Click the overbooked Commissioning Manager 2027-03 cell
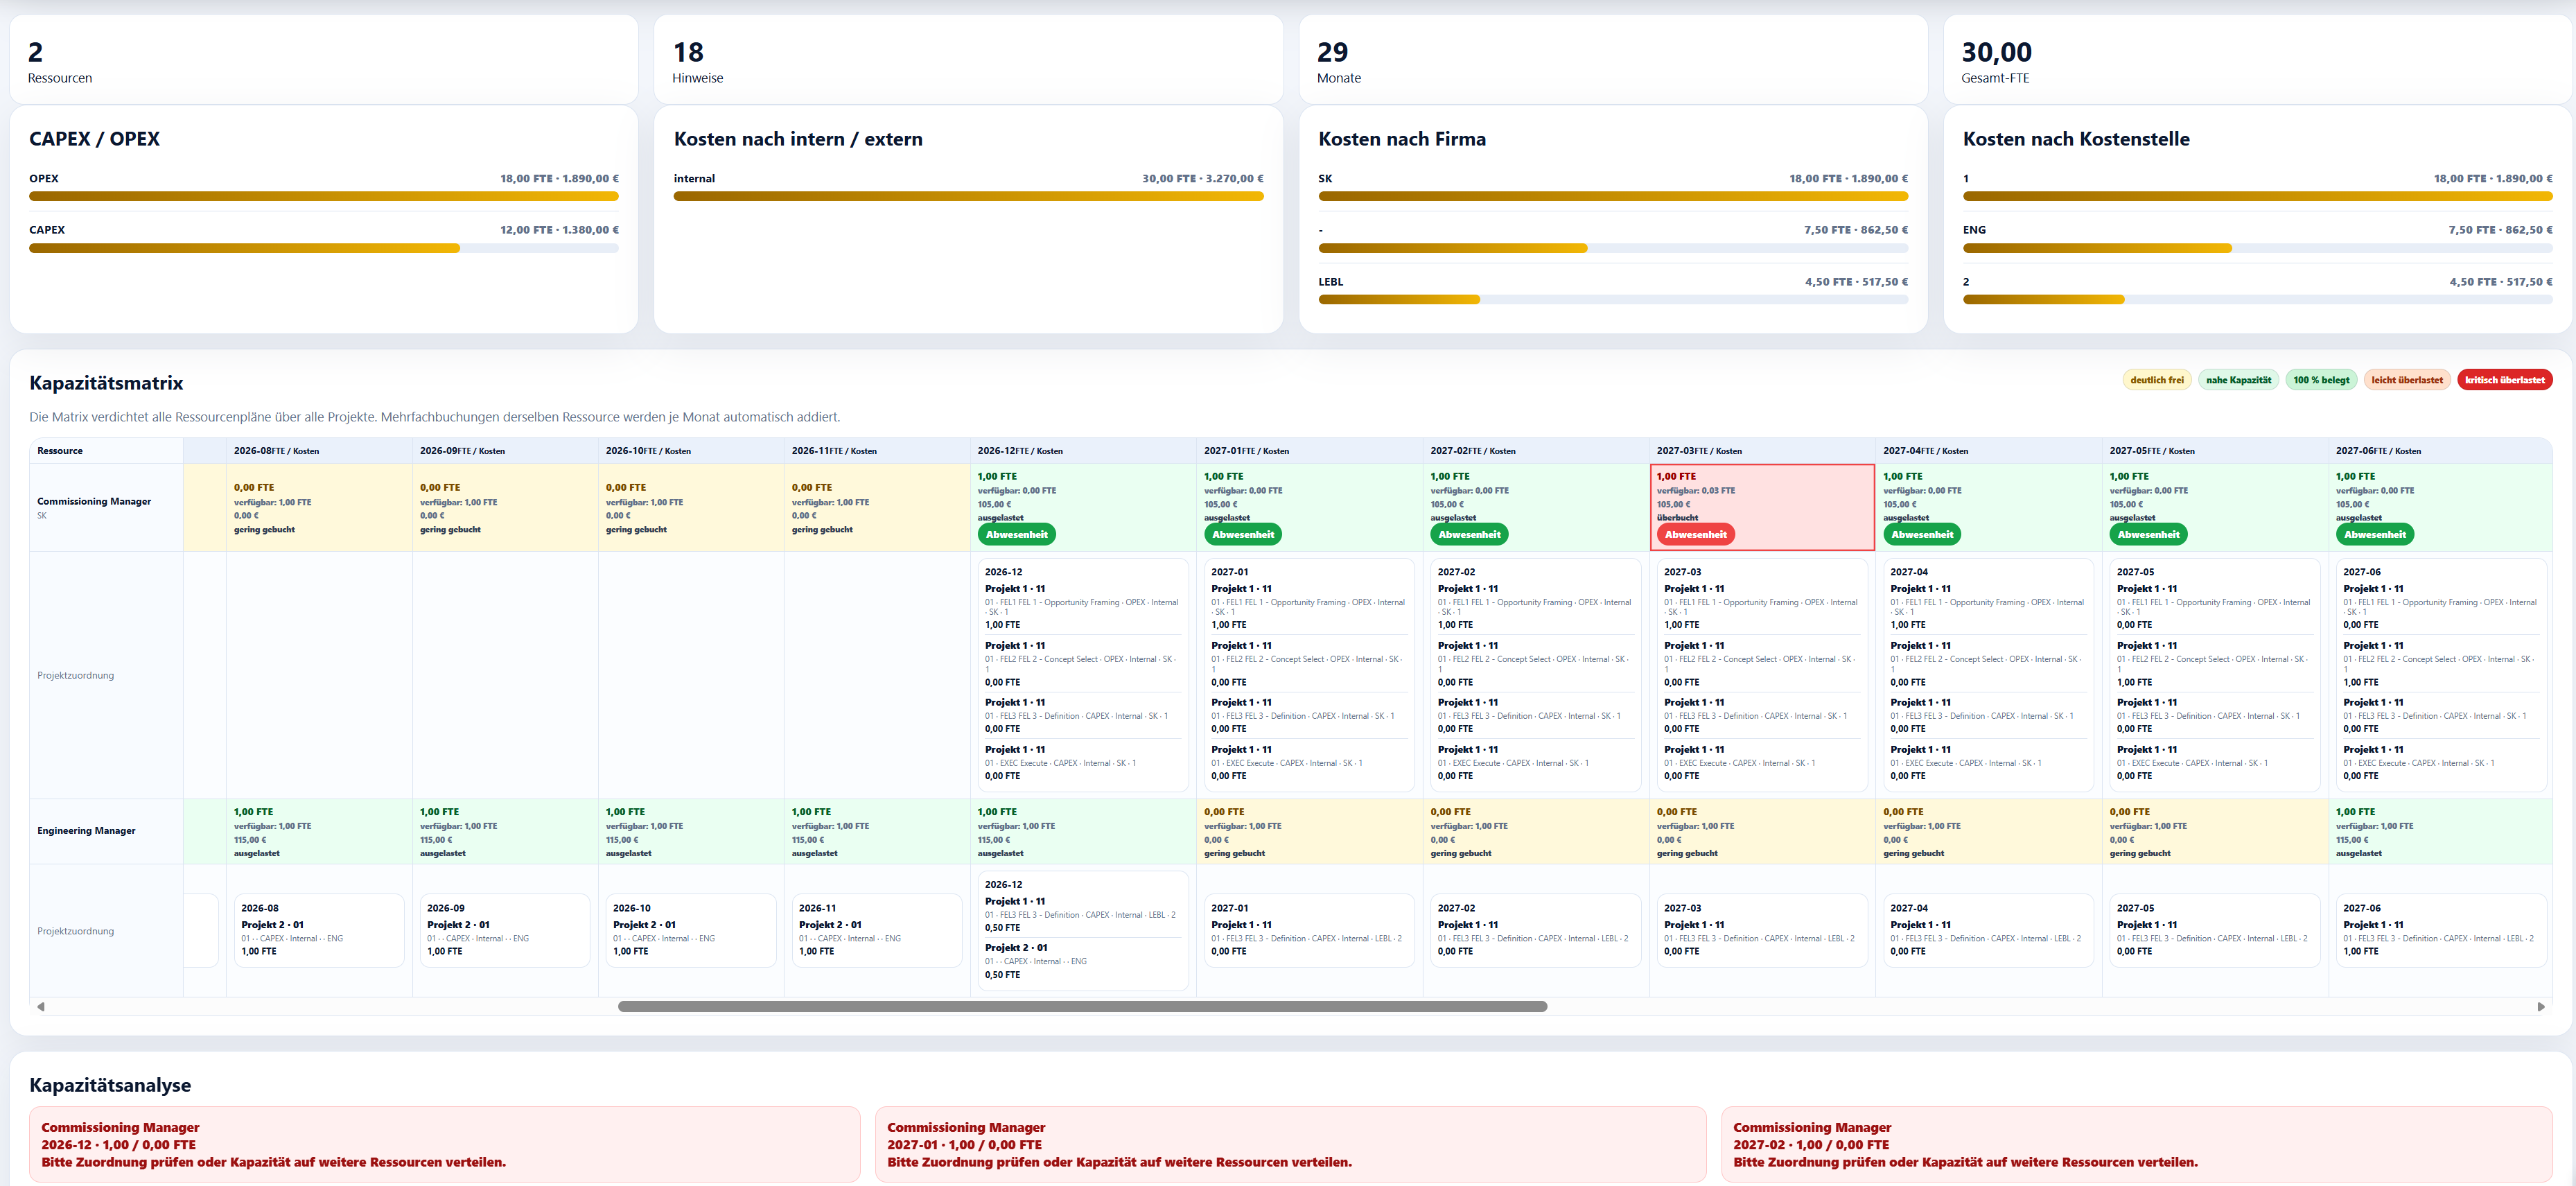This screenshot has height=1186, width=2576. [x=1762, y=507]
